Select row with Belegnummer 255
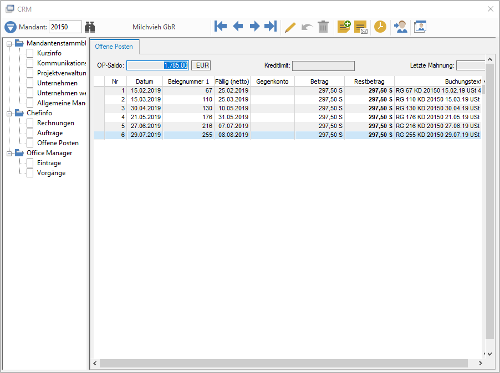This screenshot has width=500, height=373. [x=287, y=135]
